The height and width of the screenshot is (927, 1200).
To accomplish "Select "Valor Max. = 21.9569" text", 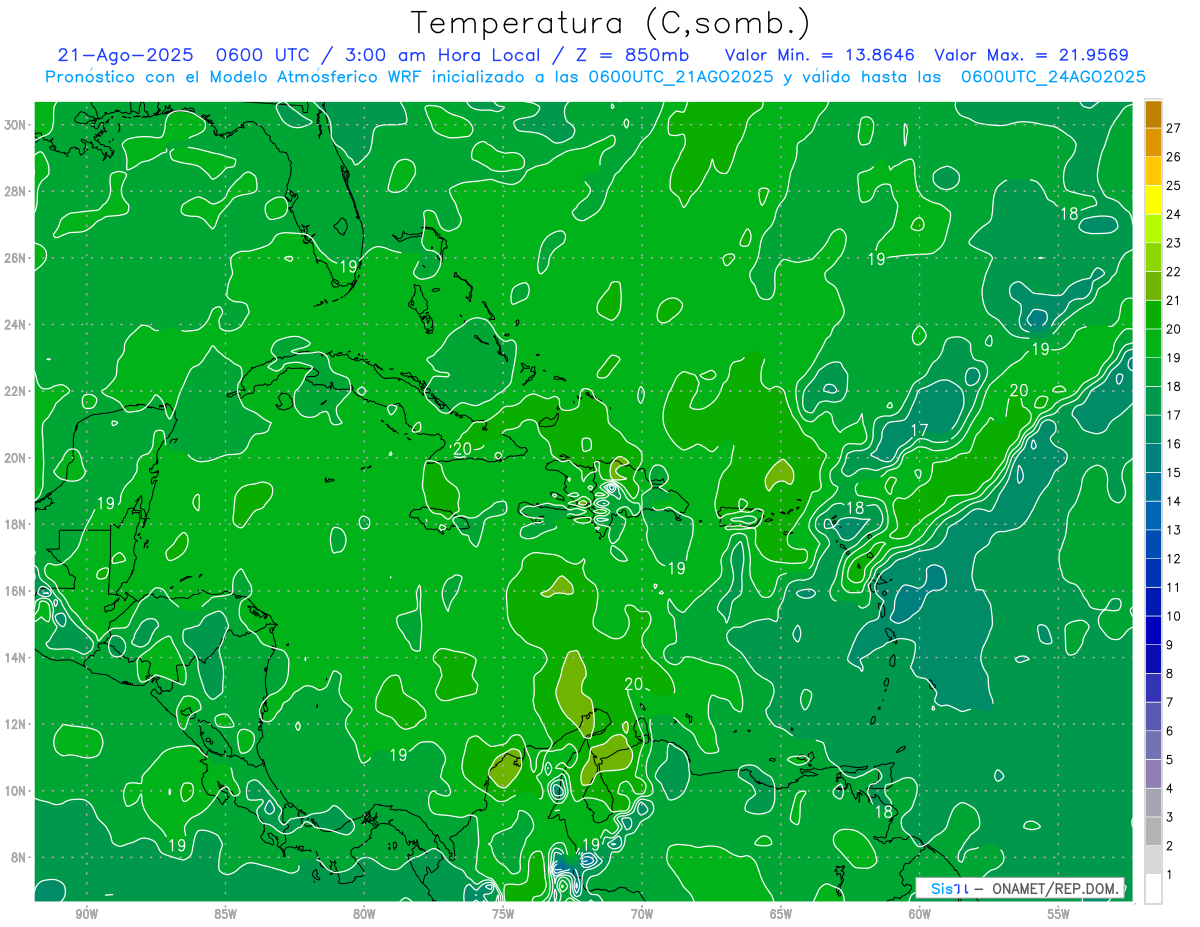I will coord(1031,55).
